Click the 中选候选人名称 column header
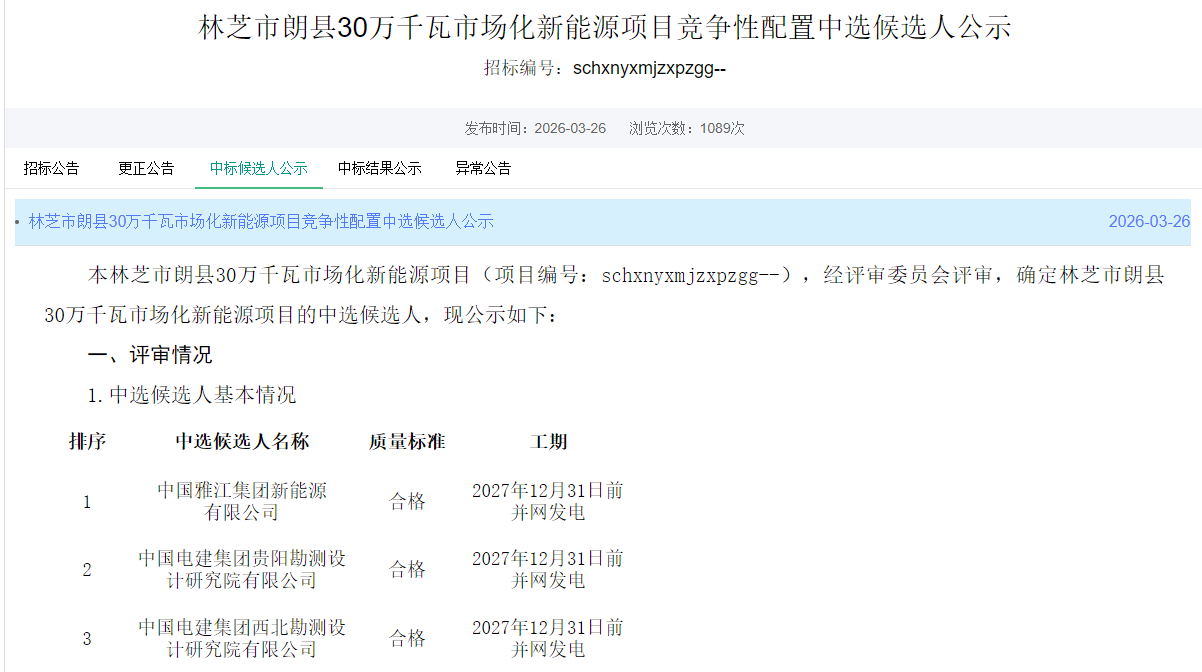This screenshot has width=1202, height=672. (242, 441)
